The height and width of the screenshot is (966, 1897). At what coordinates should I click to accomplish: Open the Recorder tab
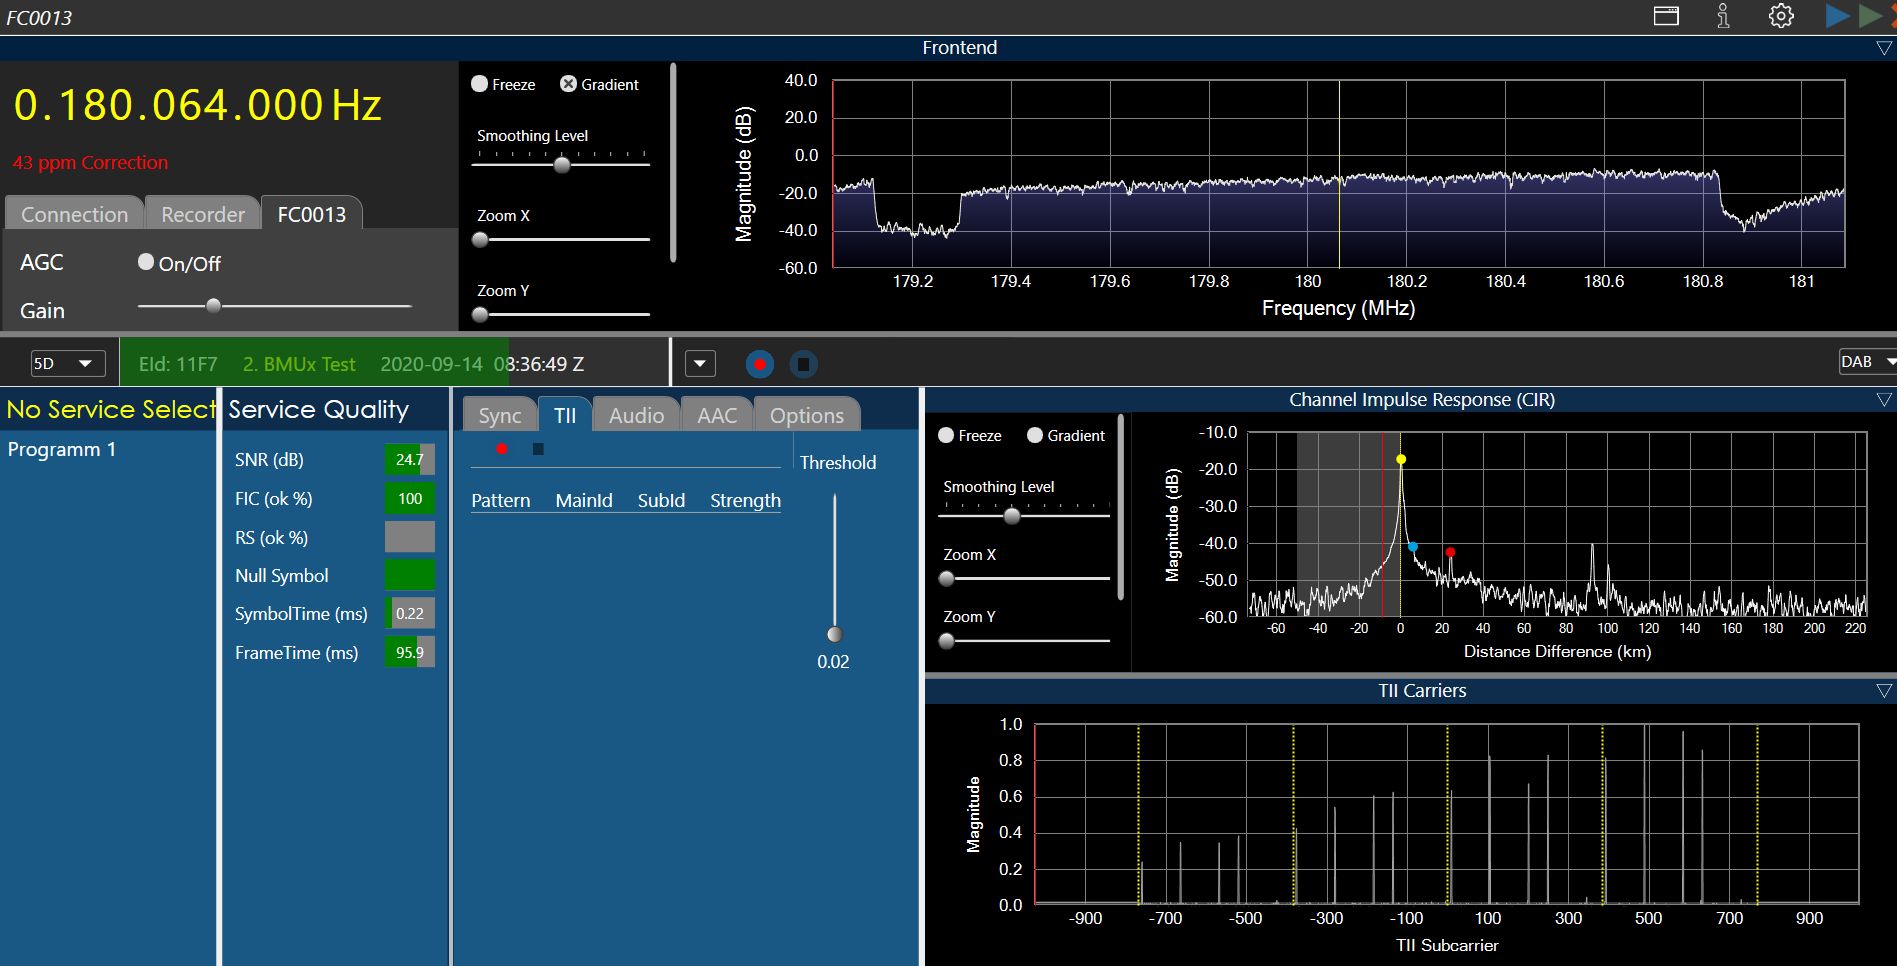[x=203, y=214]
